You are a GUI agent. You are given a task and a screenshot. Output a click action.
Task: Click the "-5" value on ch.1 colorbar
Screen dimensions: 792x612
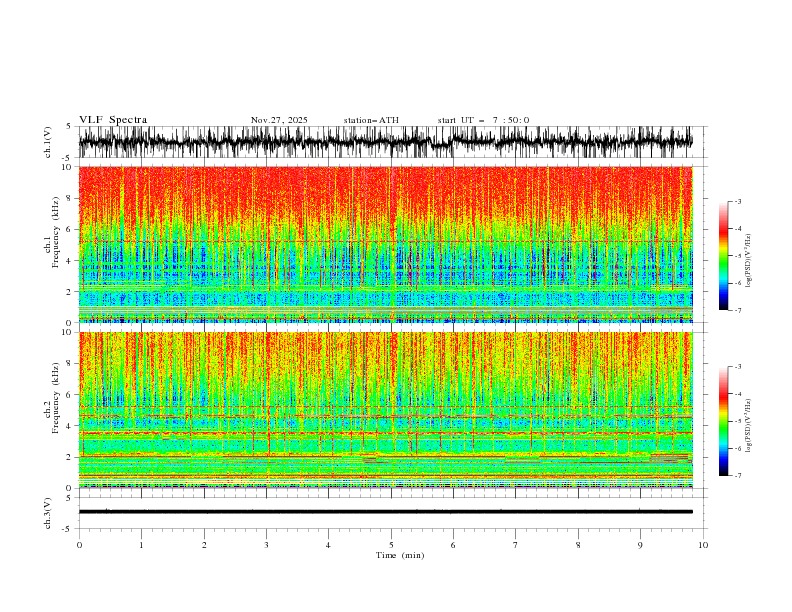click(x=737, y=256)
